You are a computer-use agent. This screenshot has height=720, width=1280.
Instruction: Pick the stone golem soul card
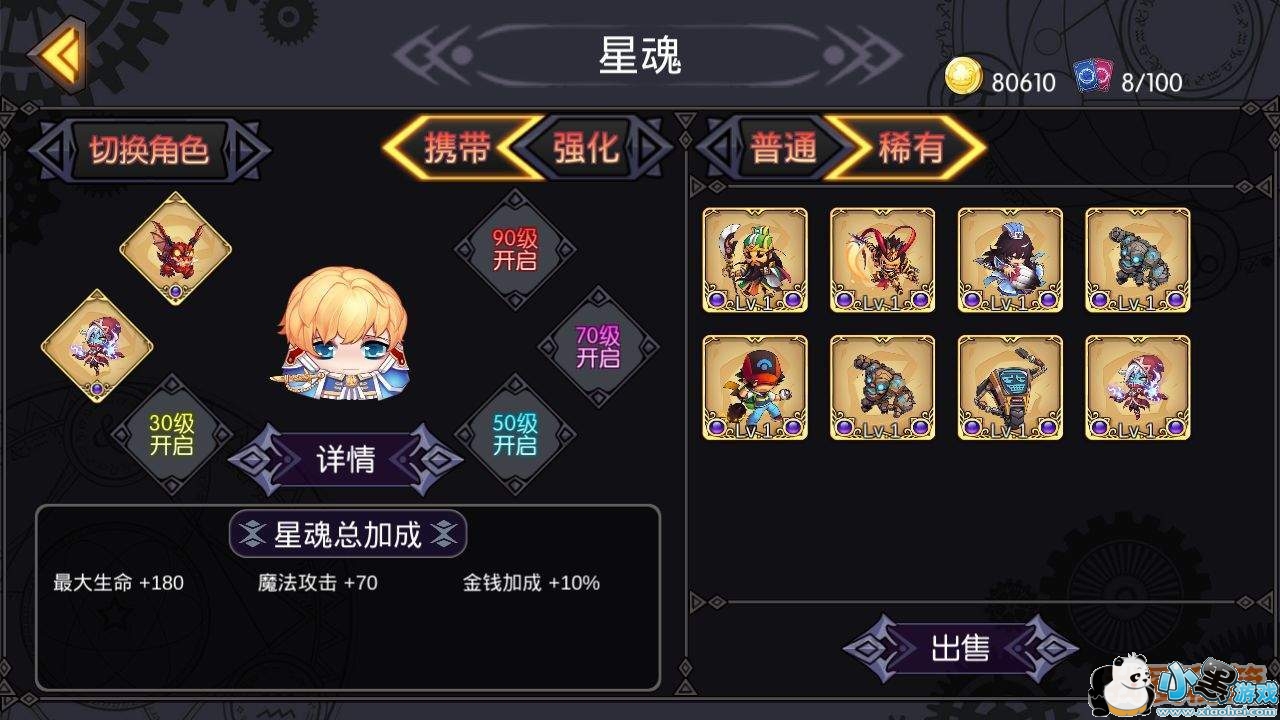tap(1138, 260)
